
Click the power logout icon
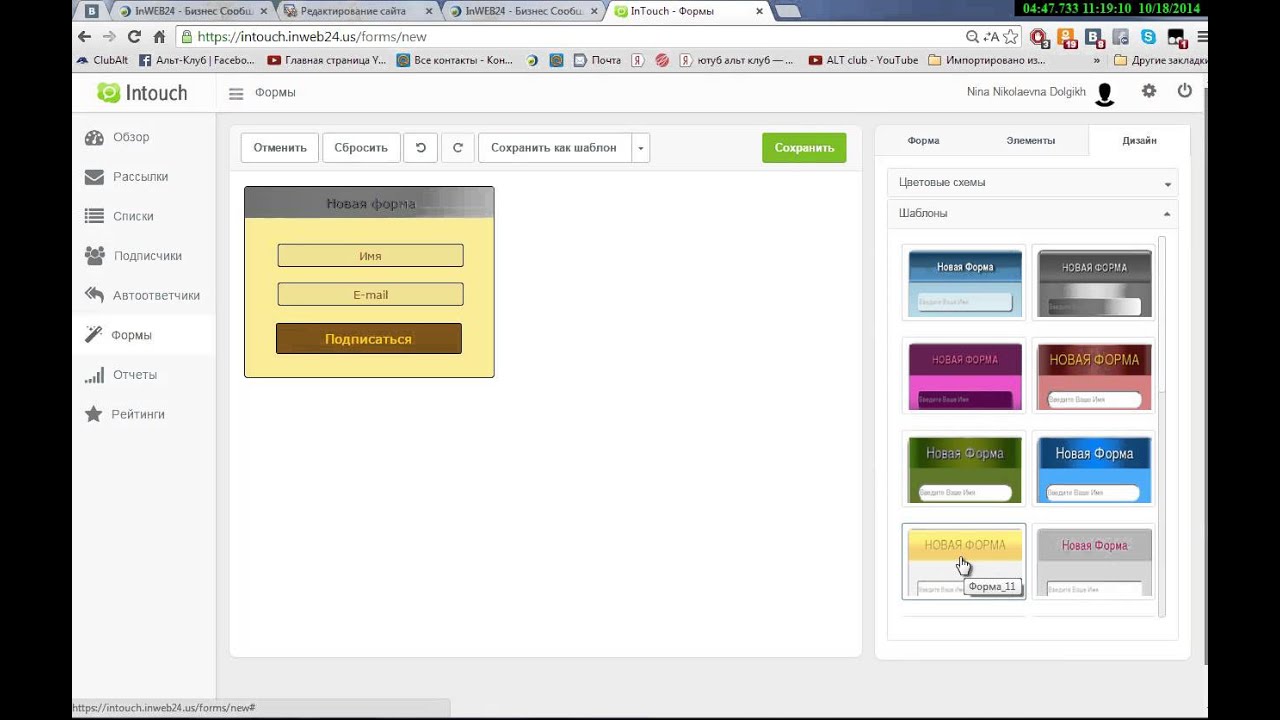coord(1185,91)
